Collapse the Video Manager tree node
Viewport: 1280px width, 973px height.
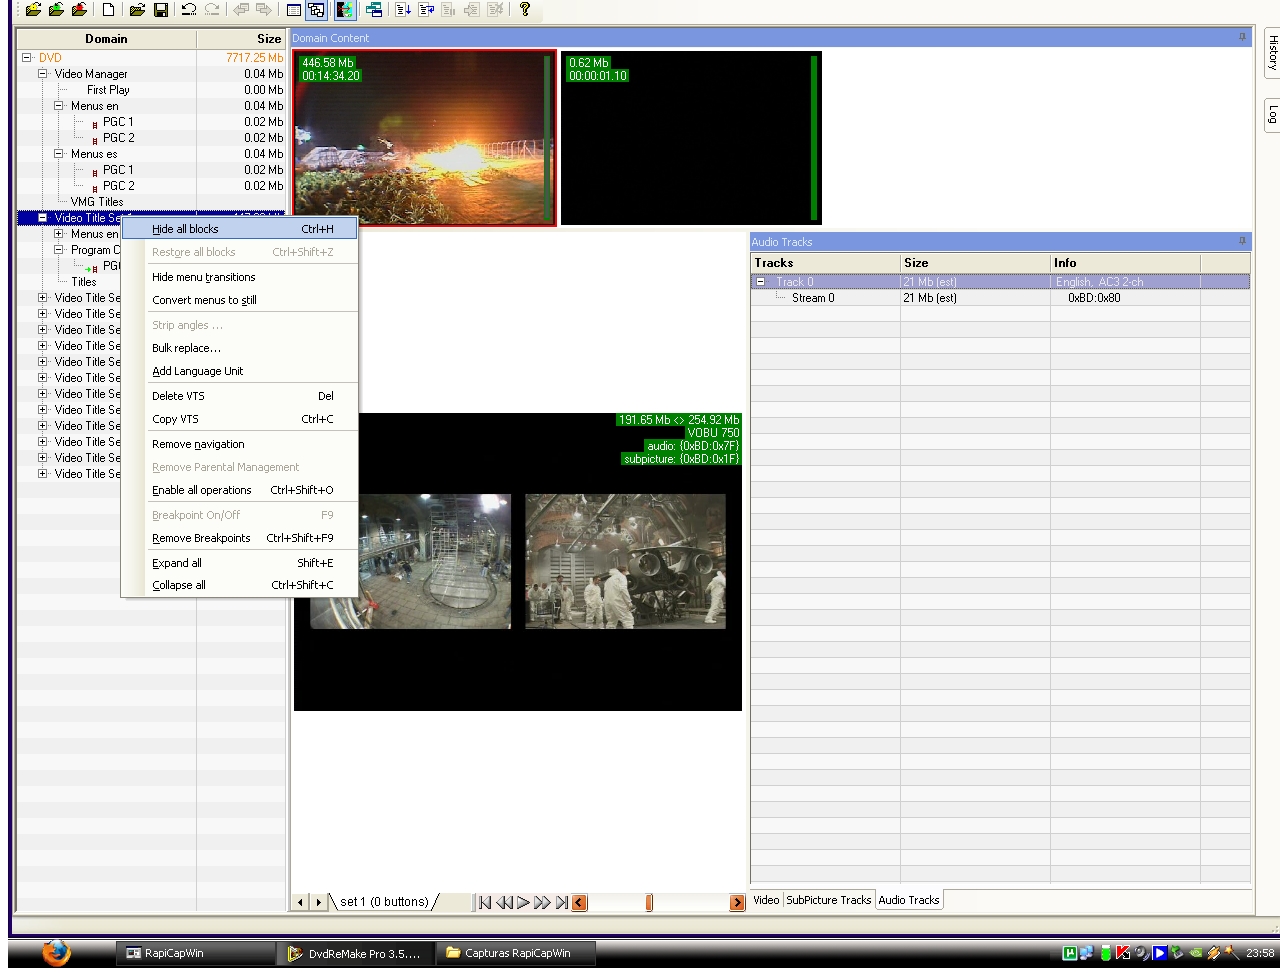(42, 74)
